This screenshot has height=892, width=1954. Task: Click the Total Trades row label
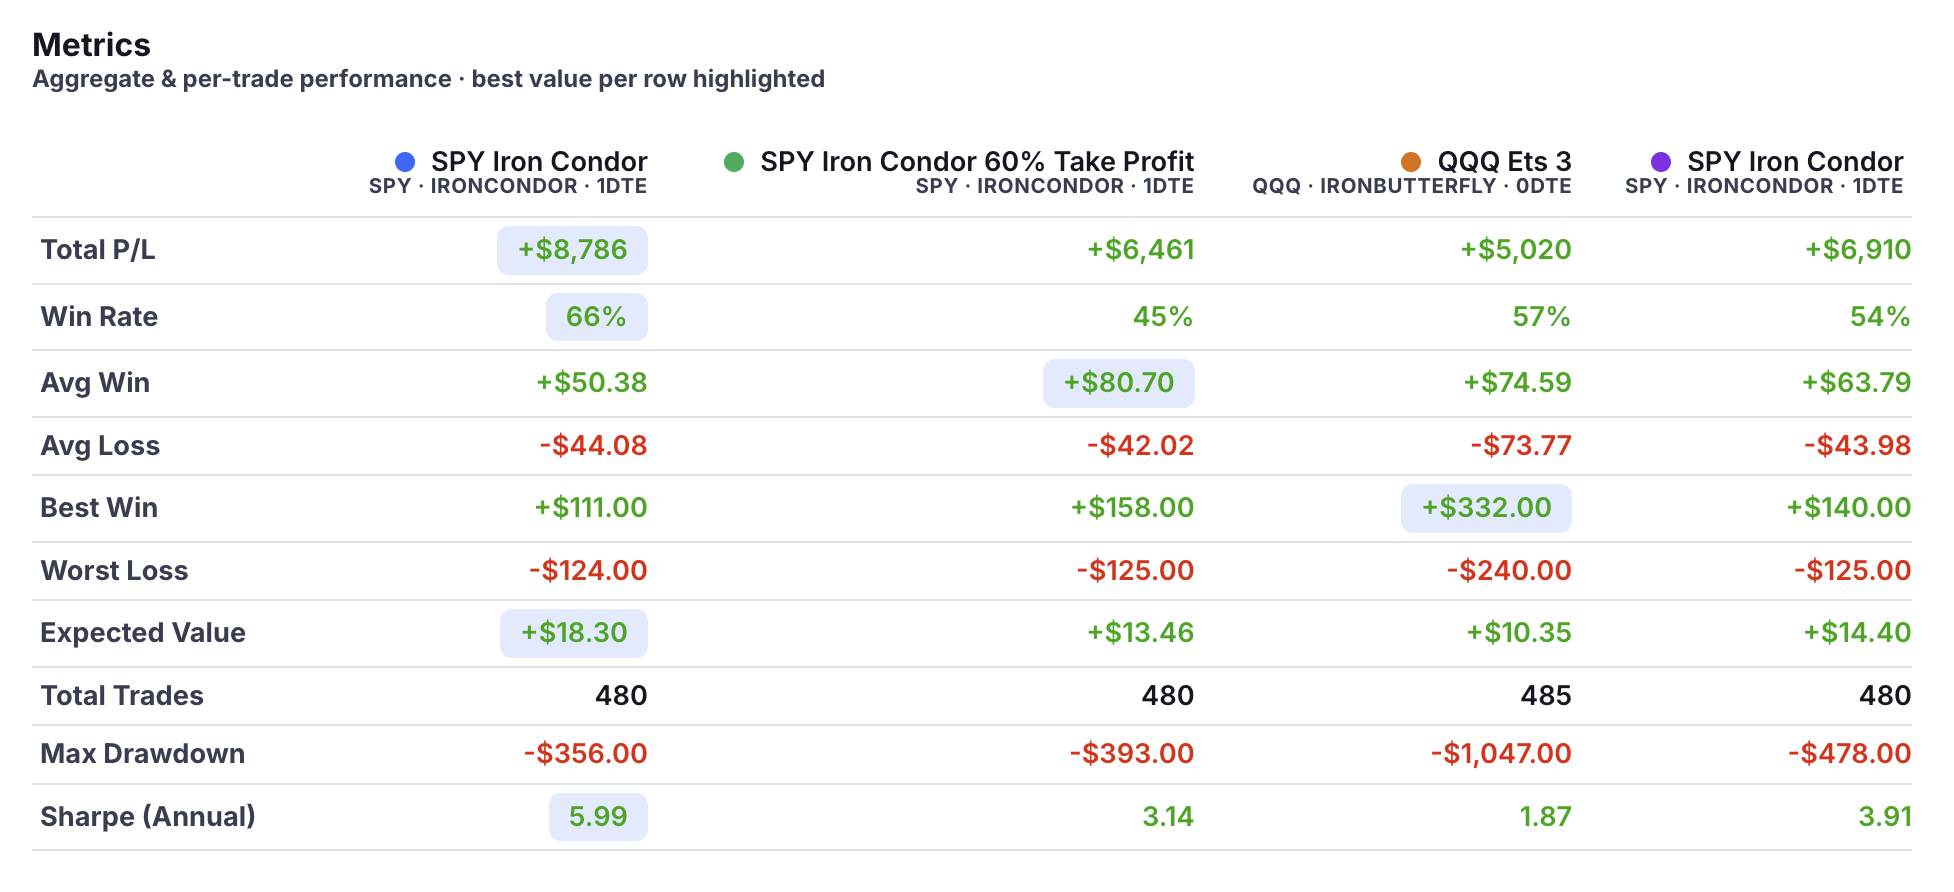(x=122, y=696)
